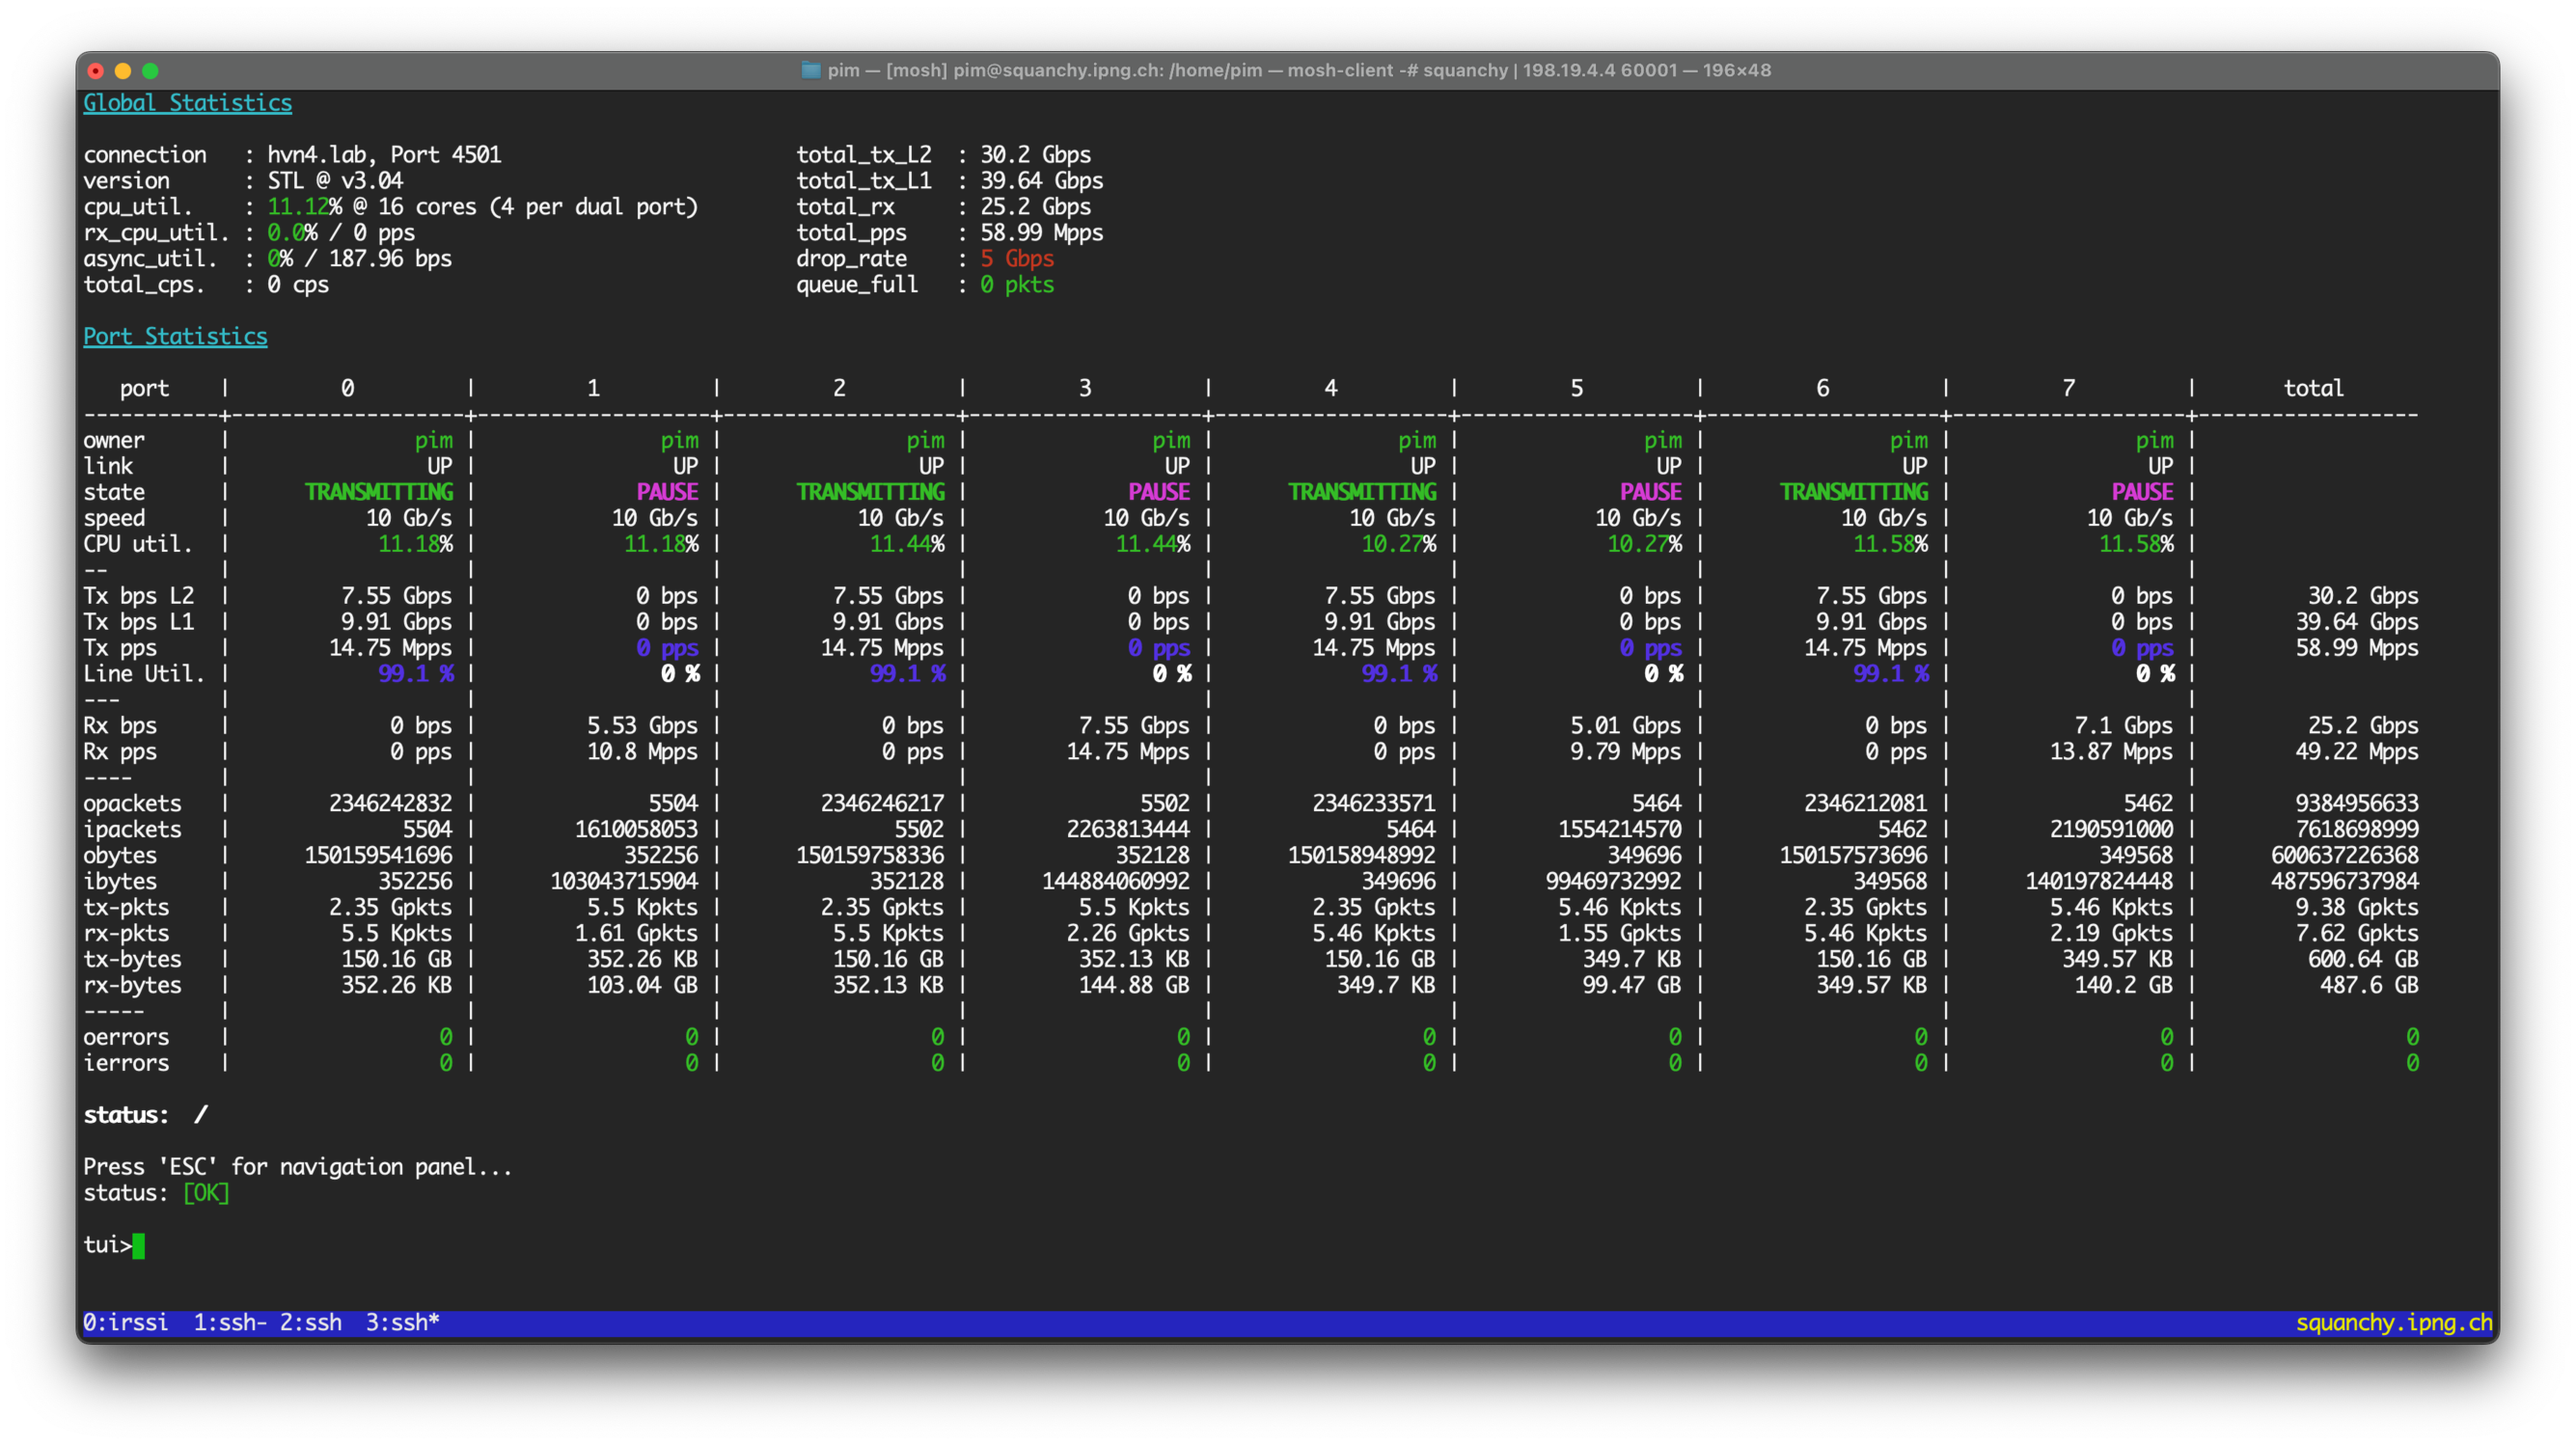Viewport: 2576px width, 1445px height.
Task: Click the yellow minimize window button
Action: tap(123, 71)
